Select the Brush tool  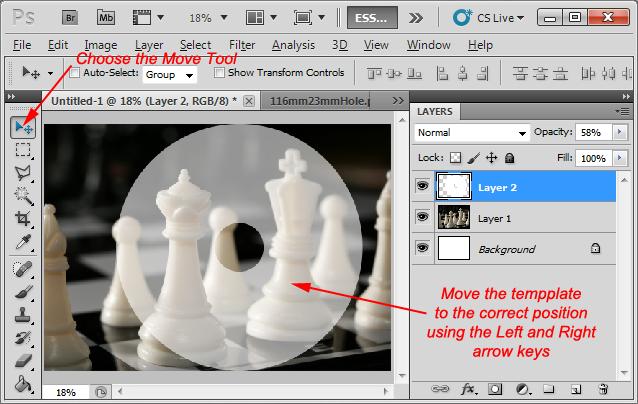[23, 292]
